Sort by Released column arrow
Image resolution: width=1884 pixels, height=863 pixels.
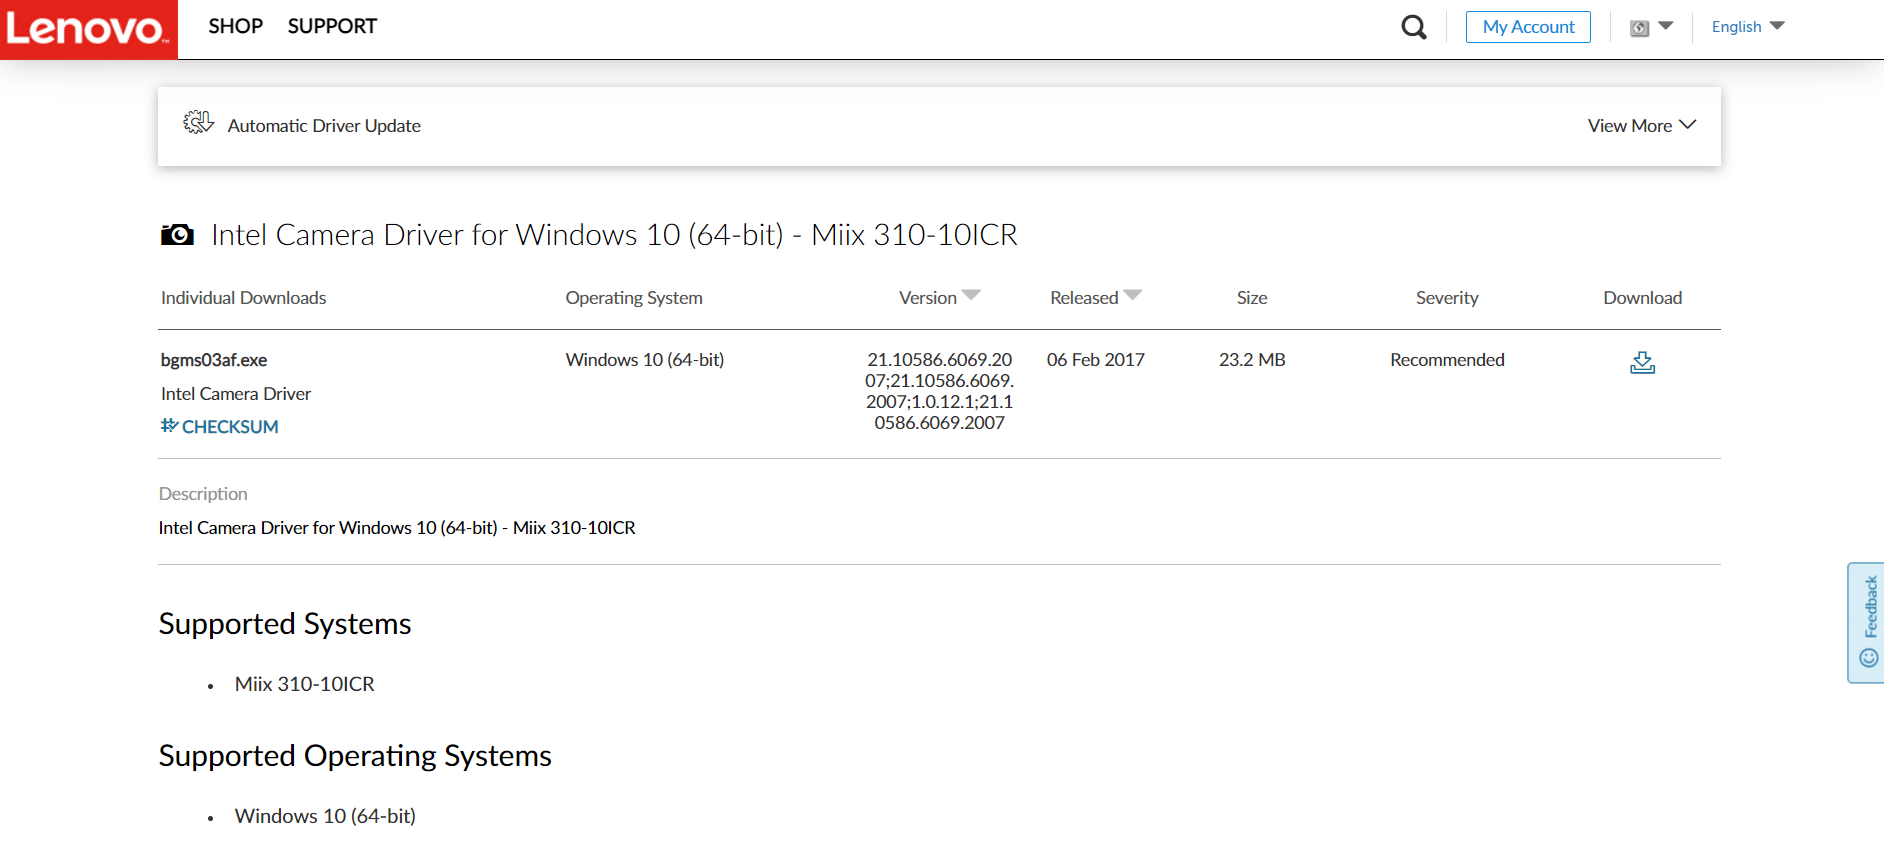(x=1132, y=295)
